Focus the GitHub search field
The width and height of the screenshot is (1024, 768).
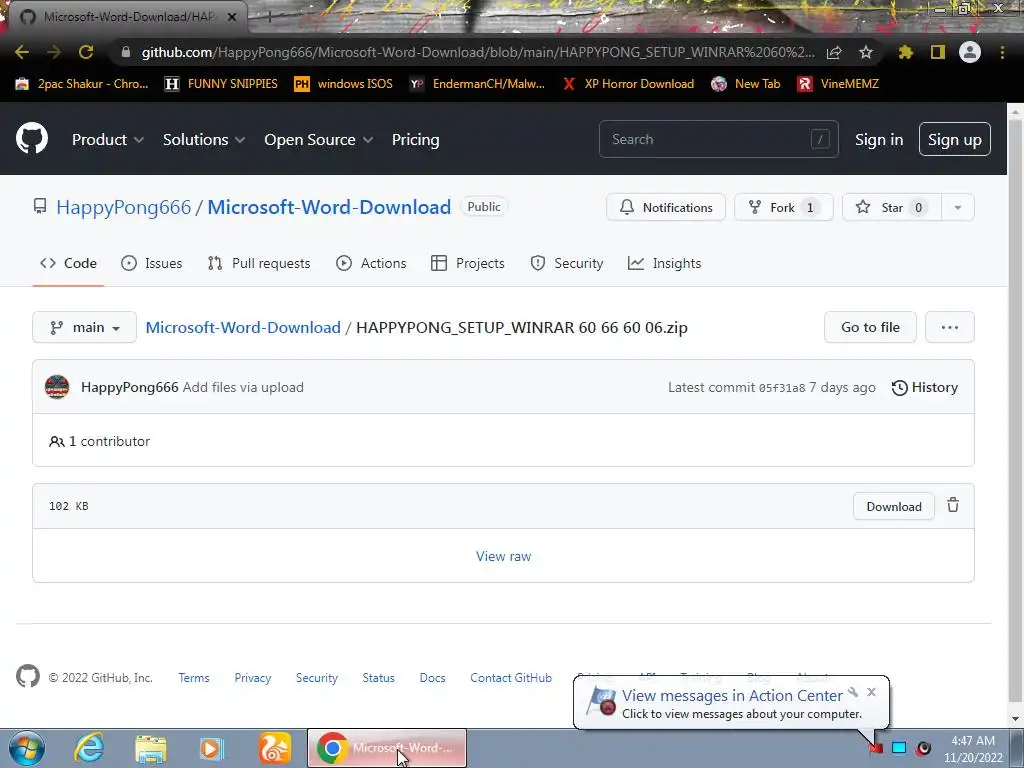click(x=718, y=139)
